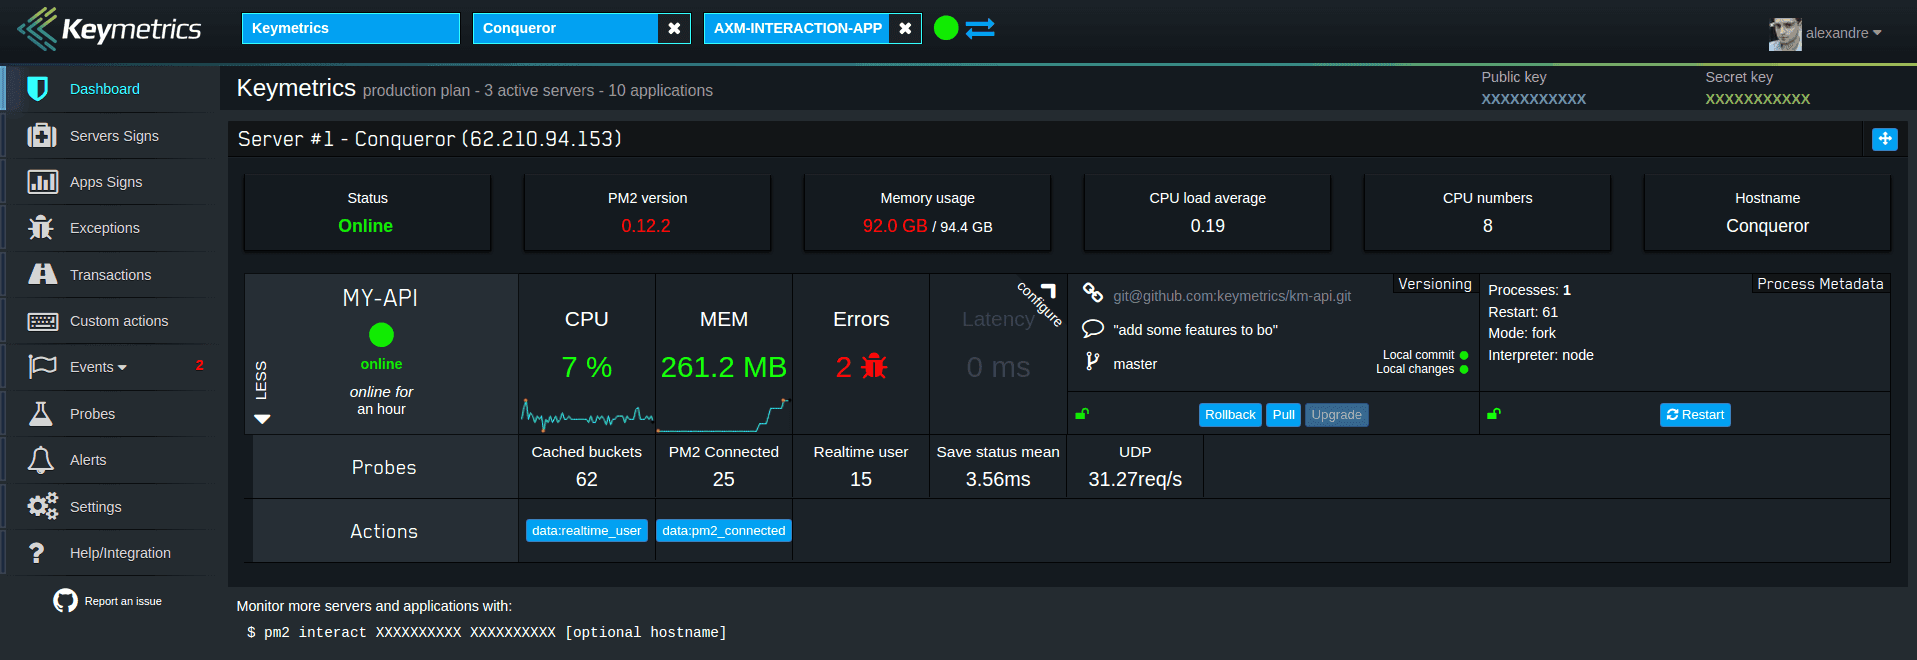The width and height of the screenshot is (1917, 660).
Task: Click the Events flag icon
Action: (x=42, y=367)
